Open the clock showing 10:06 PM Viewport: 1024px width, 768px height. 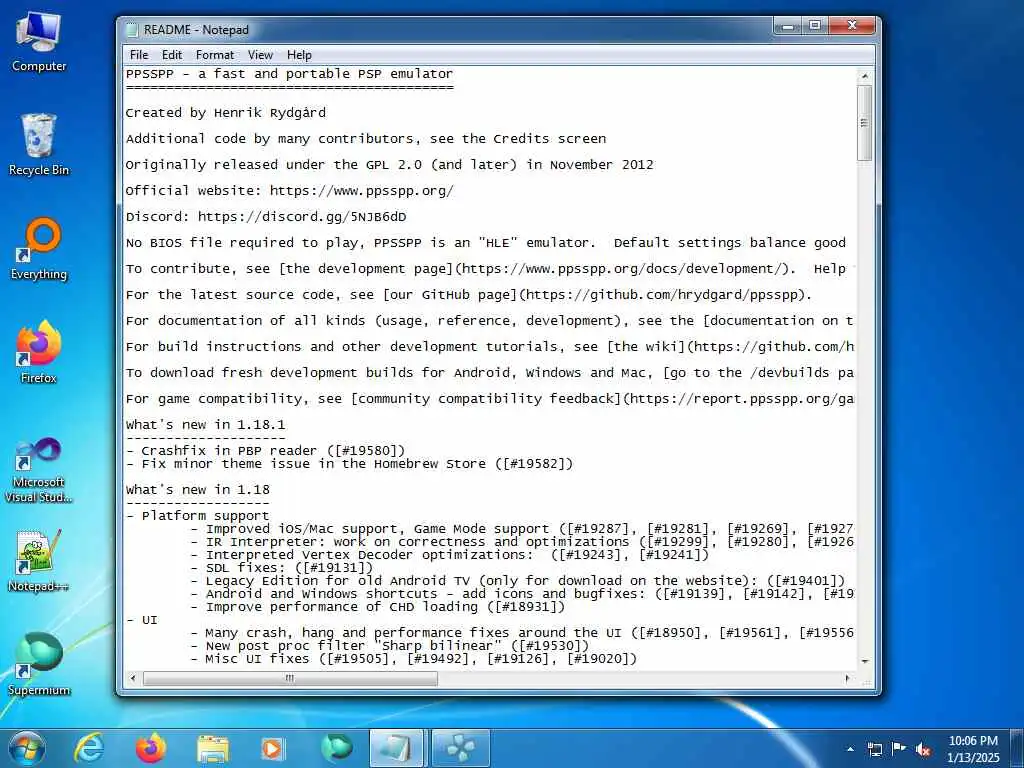(x=973, y=749)
